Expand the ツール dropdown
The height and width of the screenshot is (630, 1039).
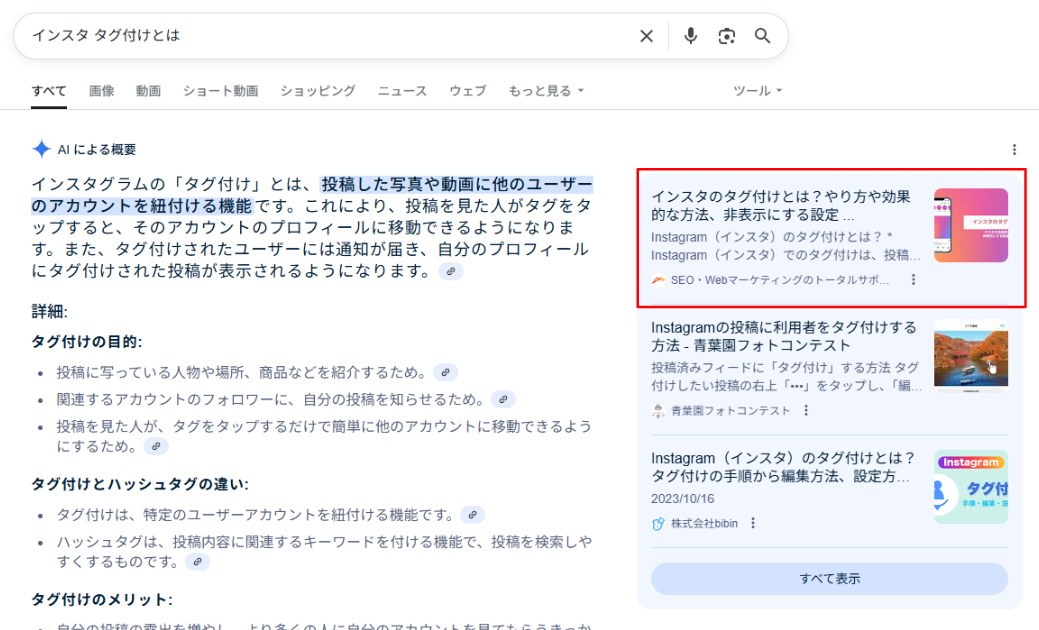[x=757, y=91]
